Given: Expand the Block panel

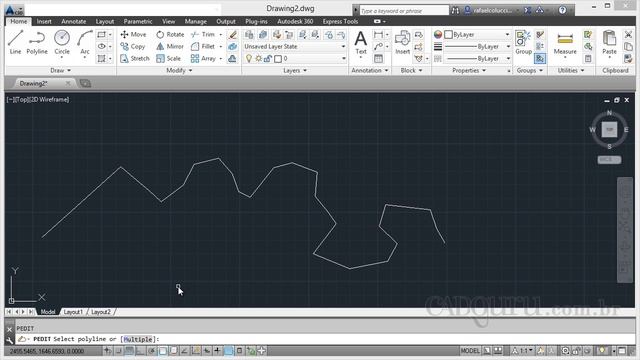Looking at the screenshot, I should point(411,71).
